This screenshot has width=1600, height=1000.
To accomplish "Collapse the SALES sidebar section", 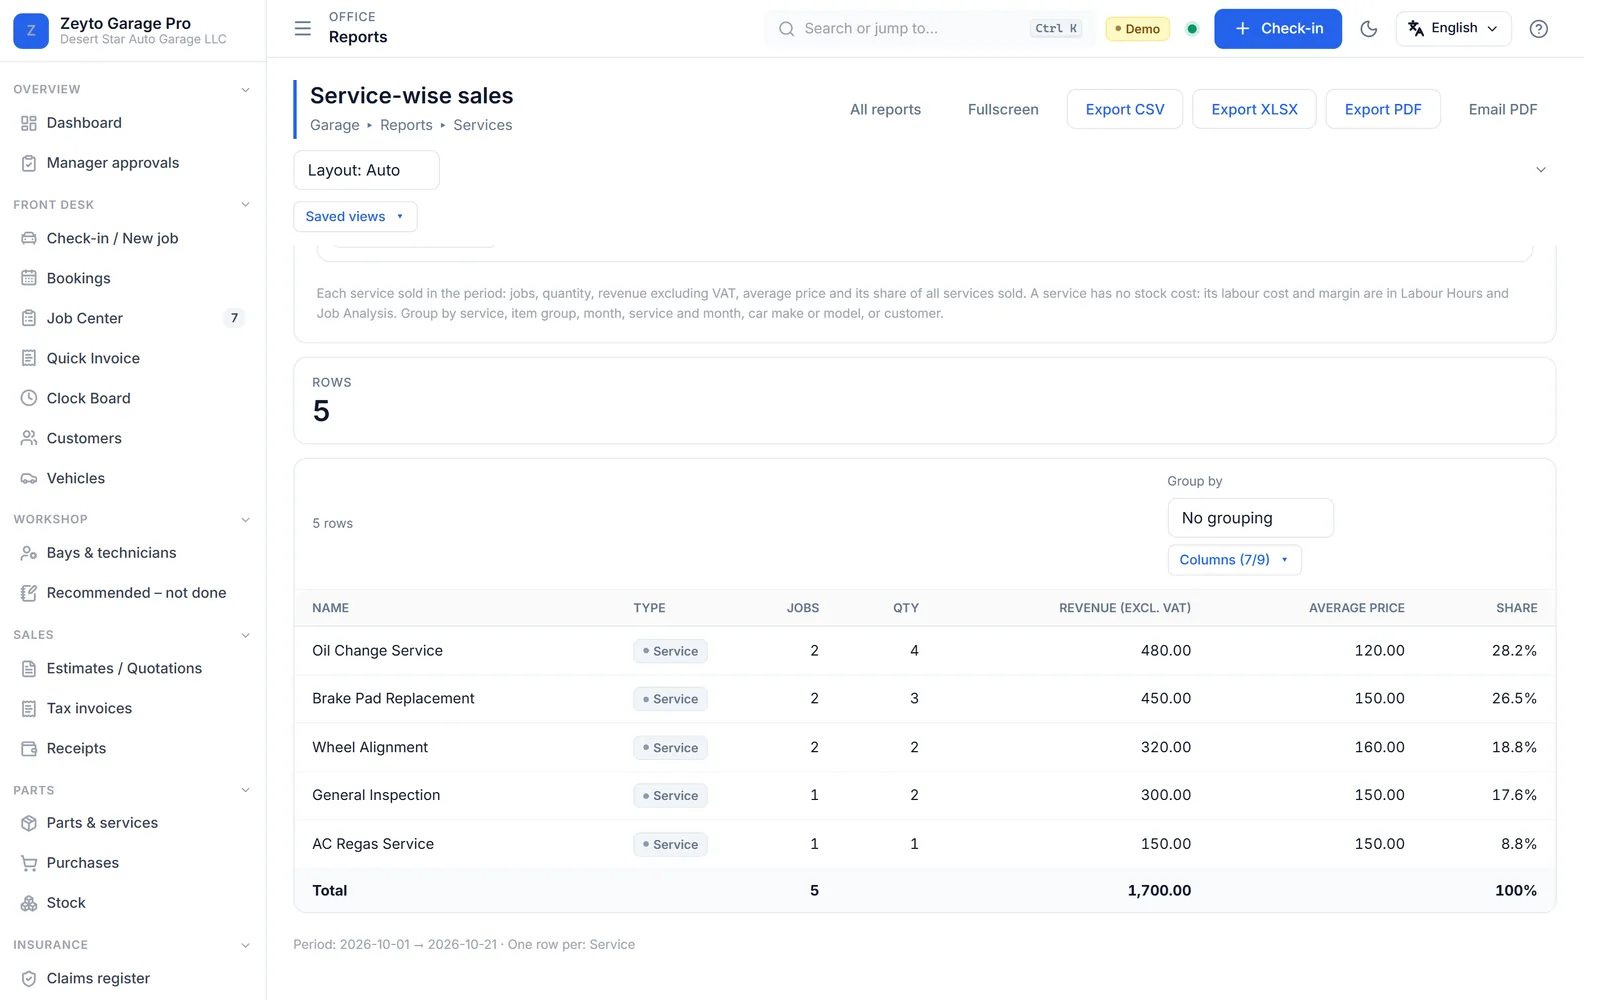I will pos(246,635).
